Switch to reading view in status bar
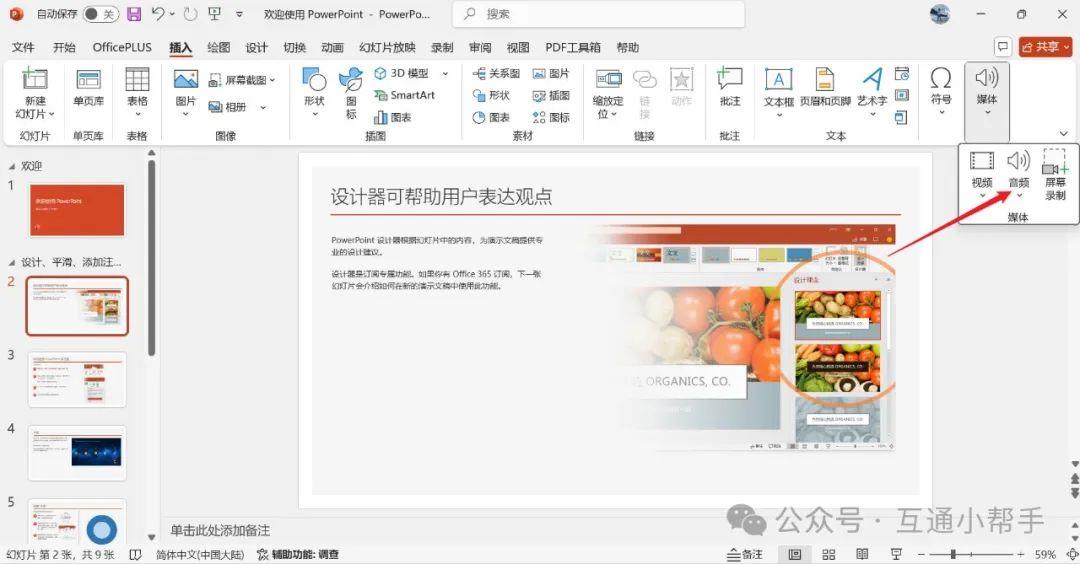Viewport: 1080px width, 564px height. click(862, 554)
